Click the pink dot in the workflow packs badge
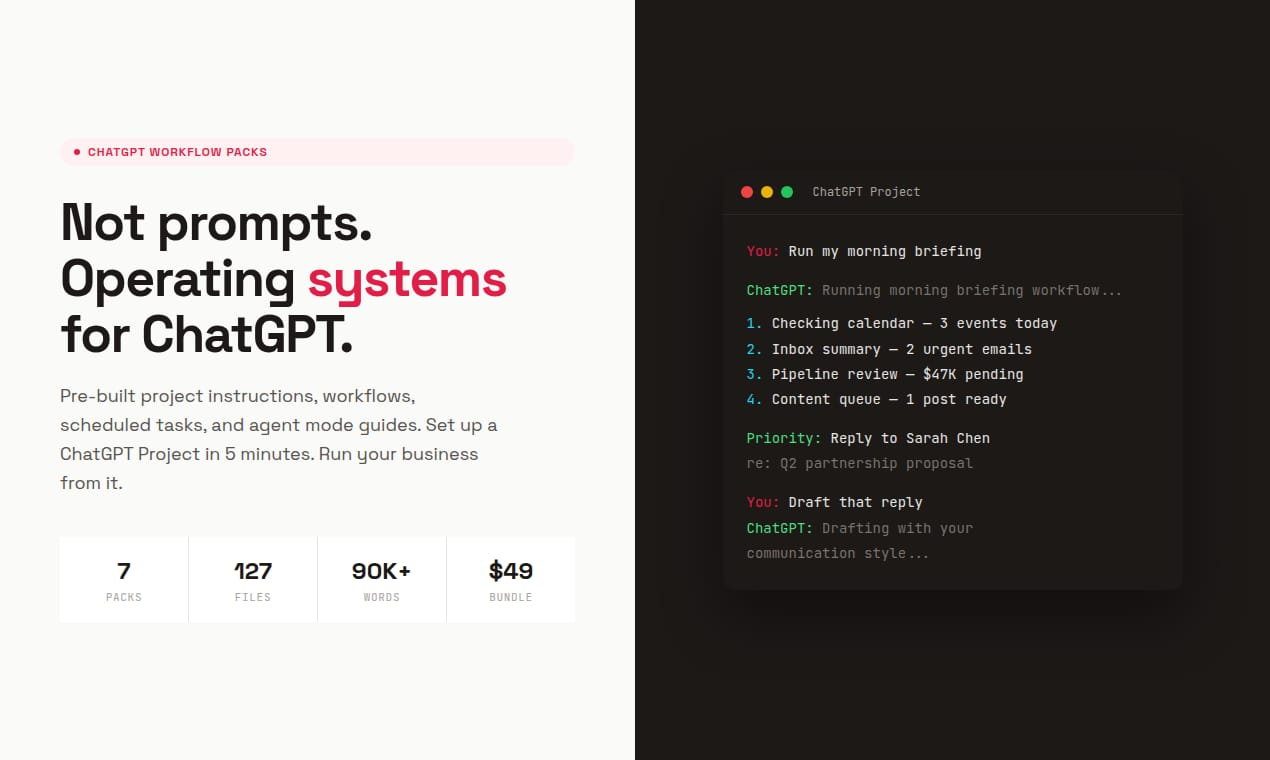Image resolution: width=1270 pixels, height=760 pixels. click(x=77, y=152)
